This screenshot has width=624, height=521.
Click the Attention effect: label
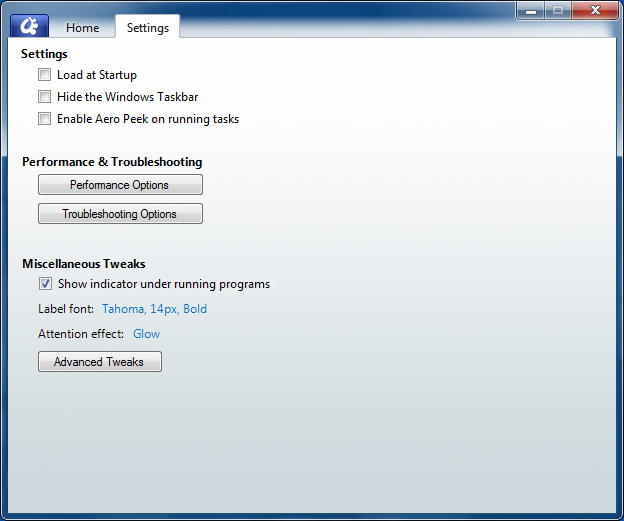81,334
